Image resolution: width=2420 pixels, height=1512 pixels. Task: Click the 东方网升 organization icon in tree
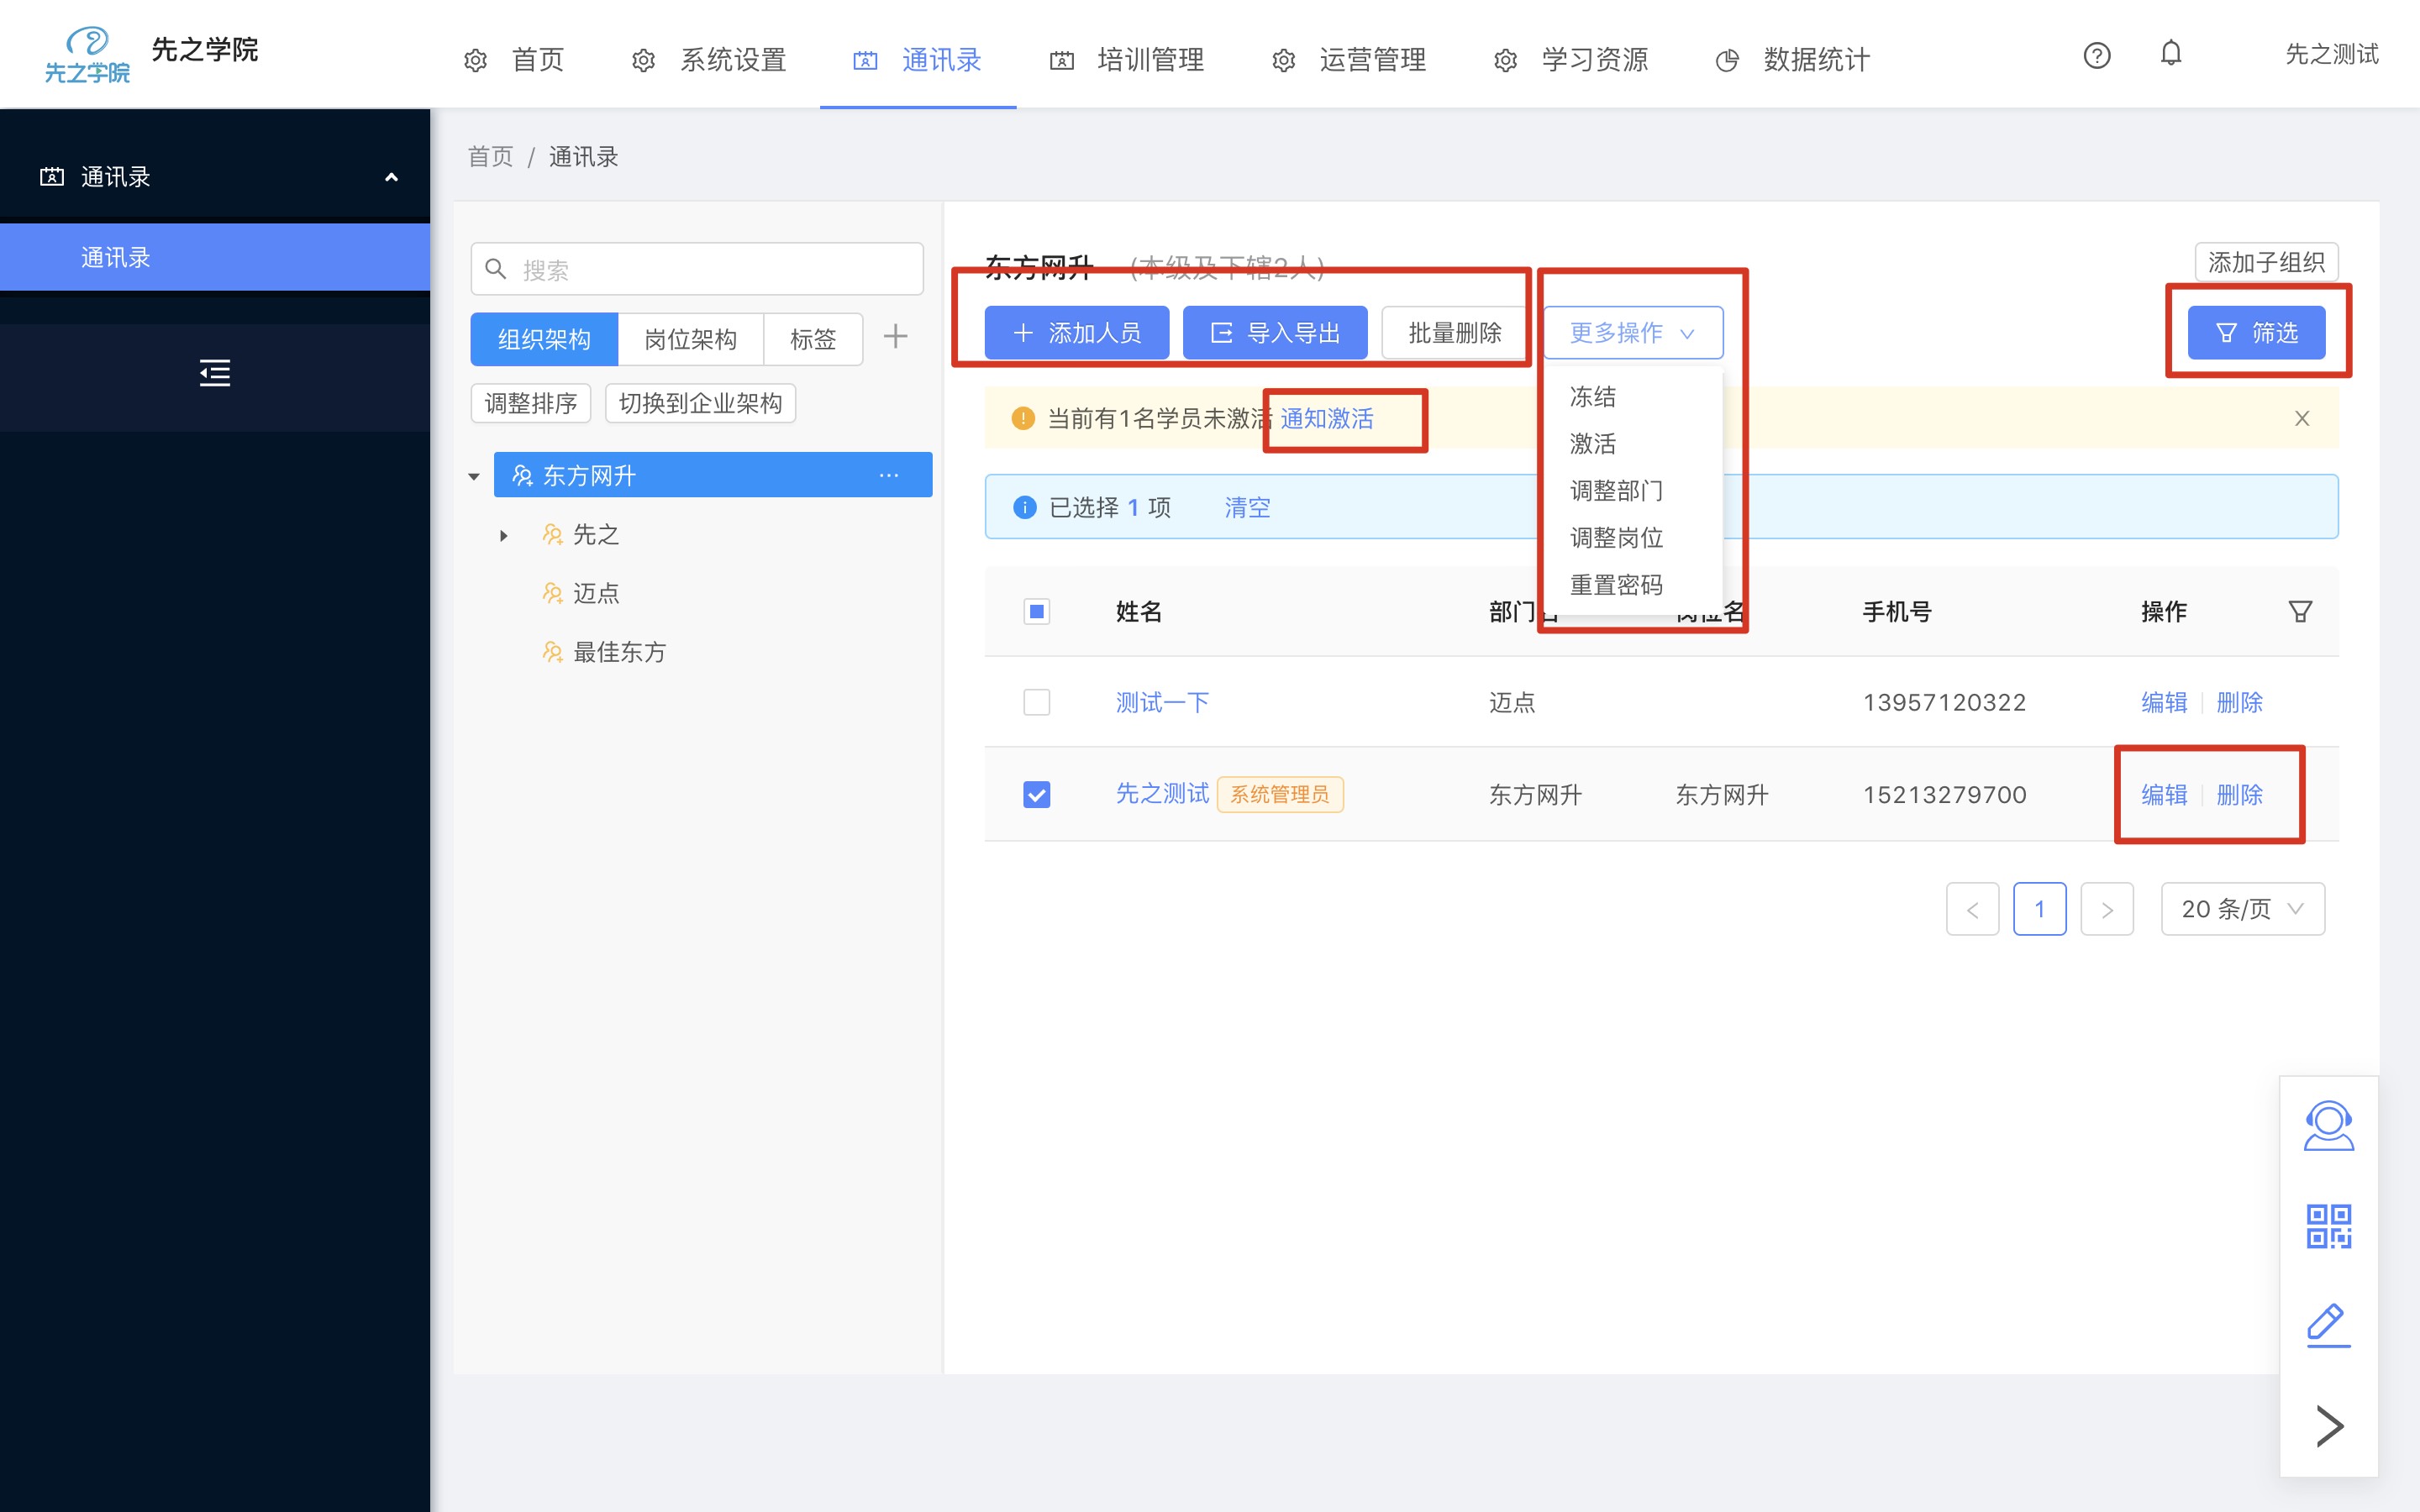pos(522,475)
